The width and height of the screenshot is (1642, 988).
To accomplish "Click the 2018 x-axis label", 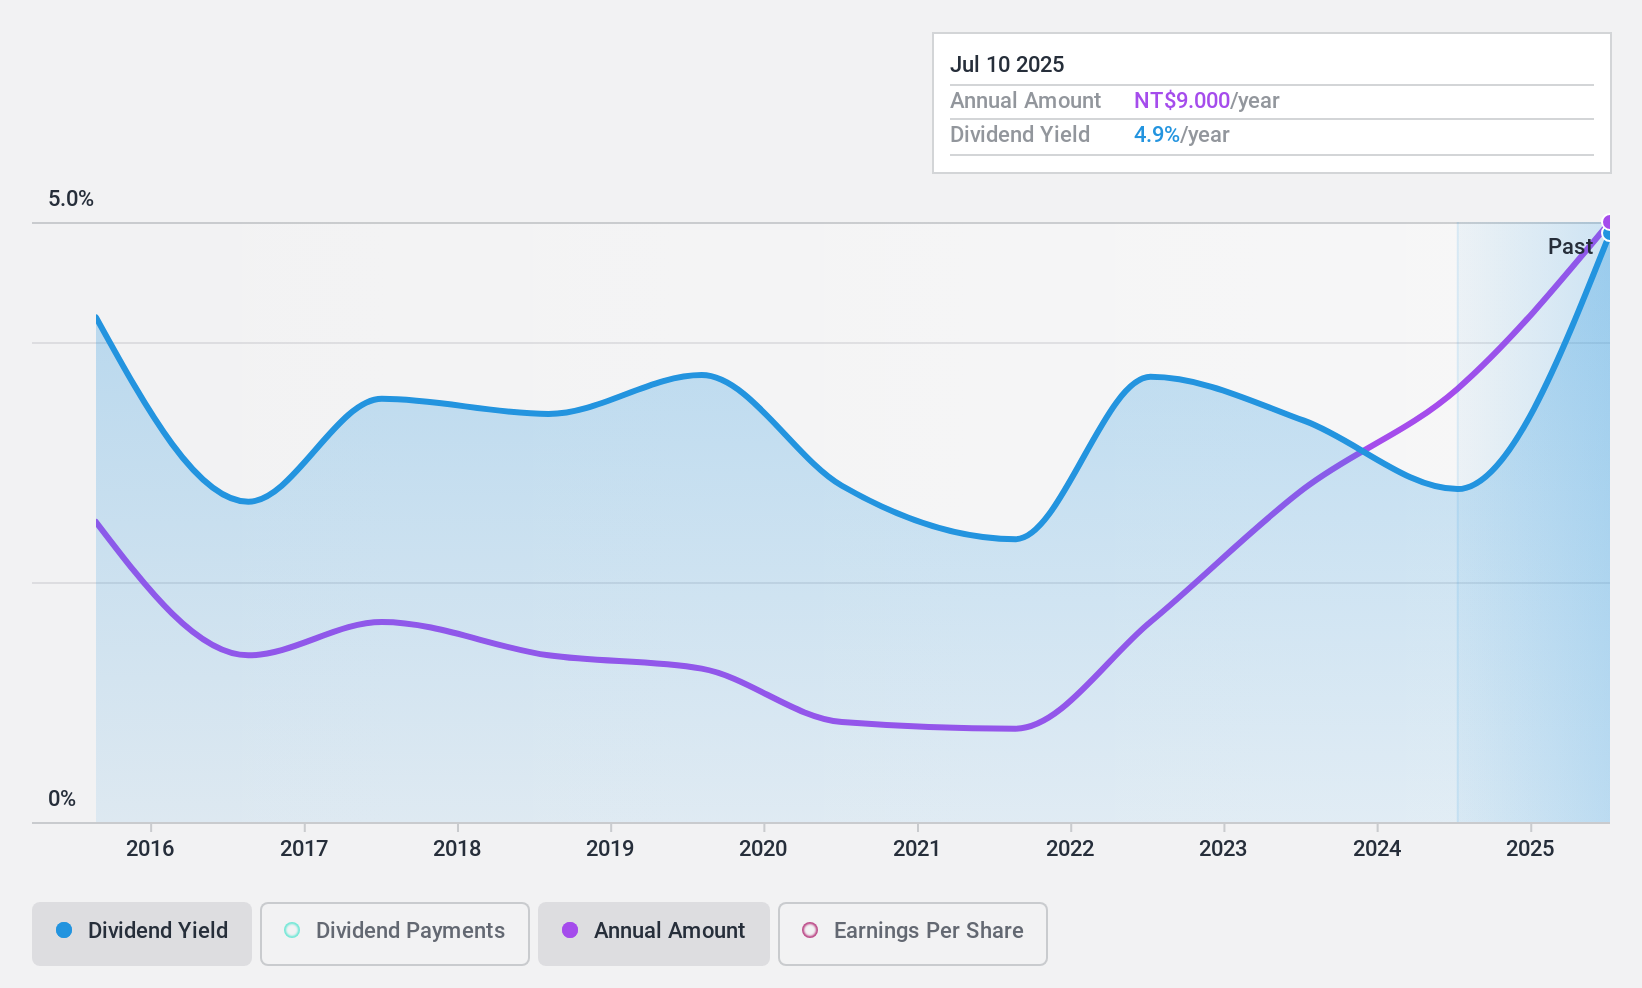I will click(457, 849).
